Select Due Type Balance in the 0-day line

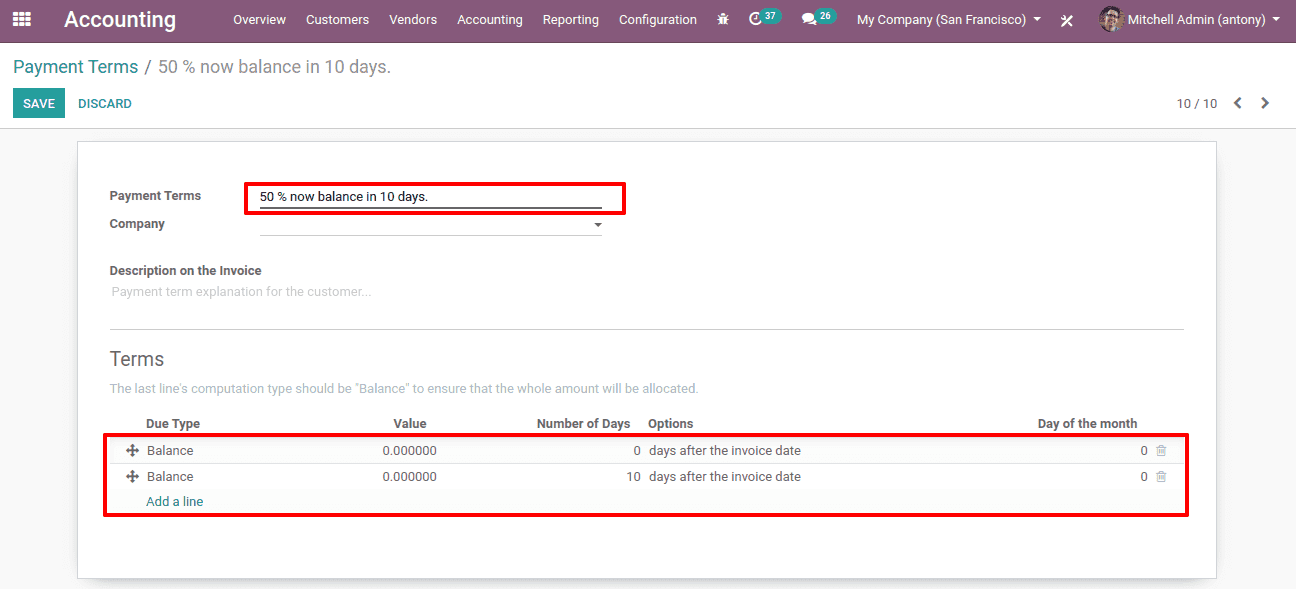pyautogui.click(x=170, y=451)
